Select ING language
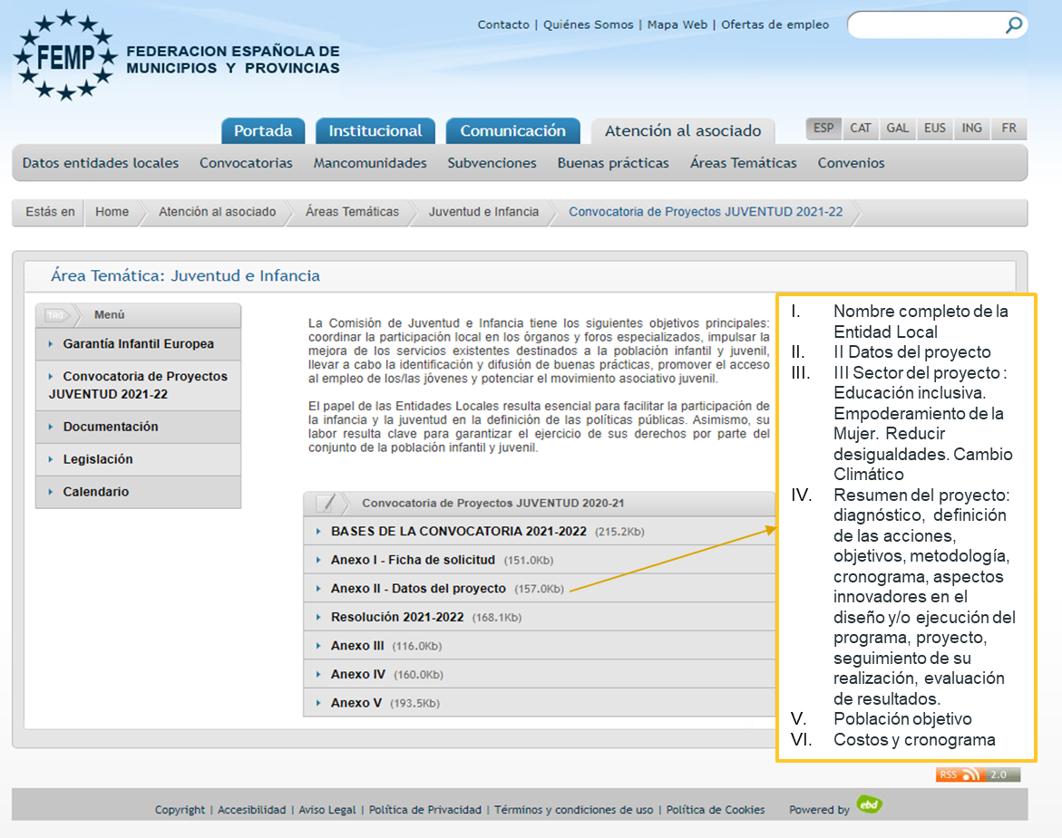 (x=972, y=128)
